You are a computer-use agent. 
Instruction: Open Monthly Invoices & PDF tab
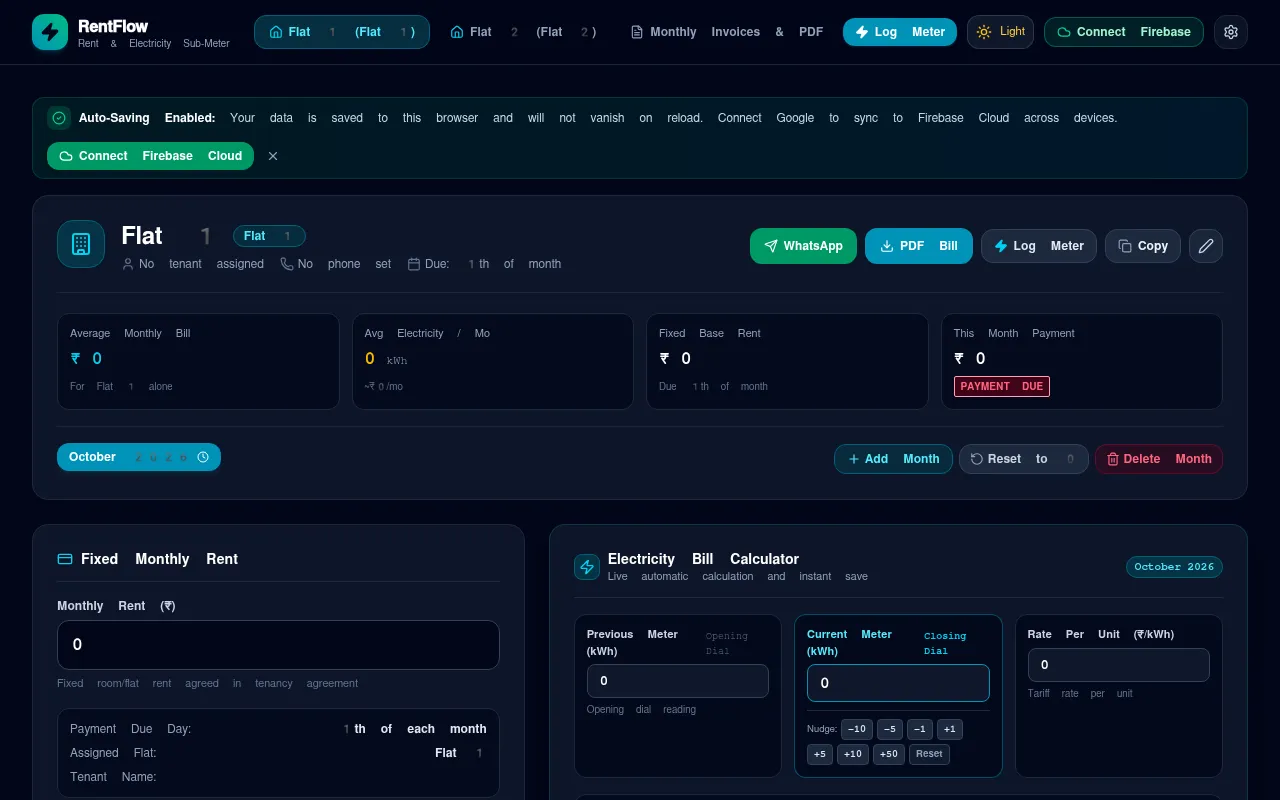[727, 32]
